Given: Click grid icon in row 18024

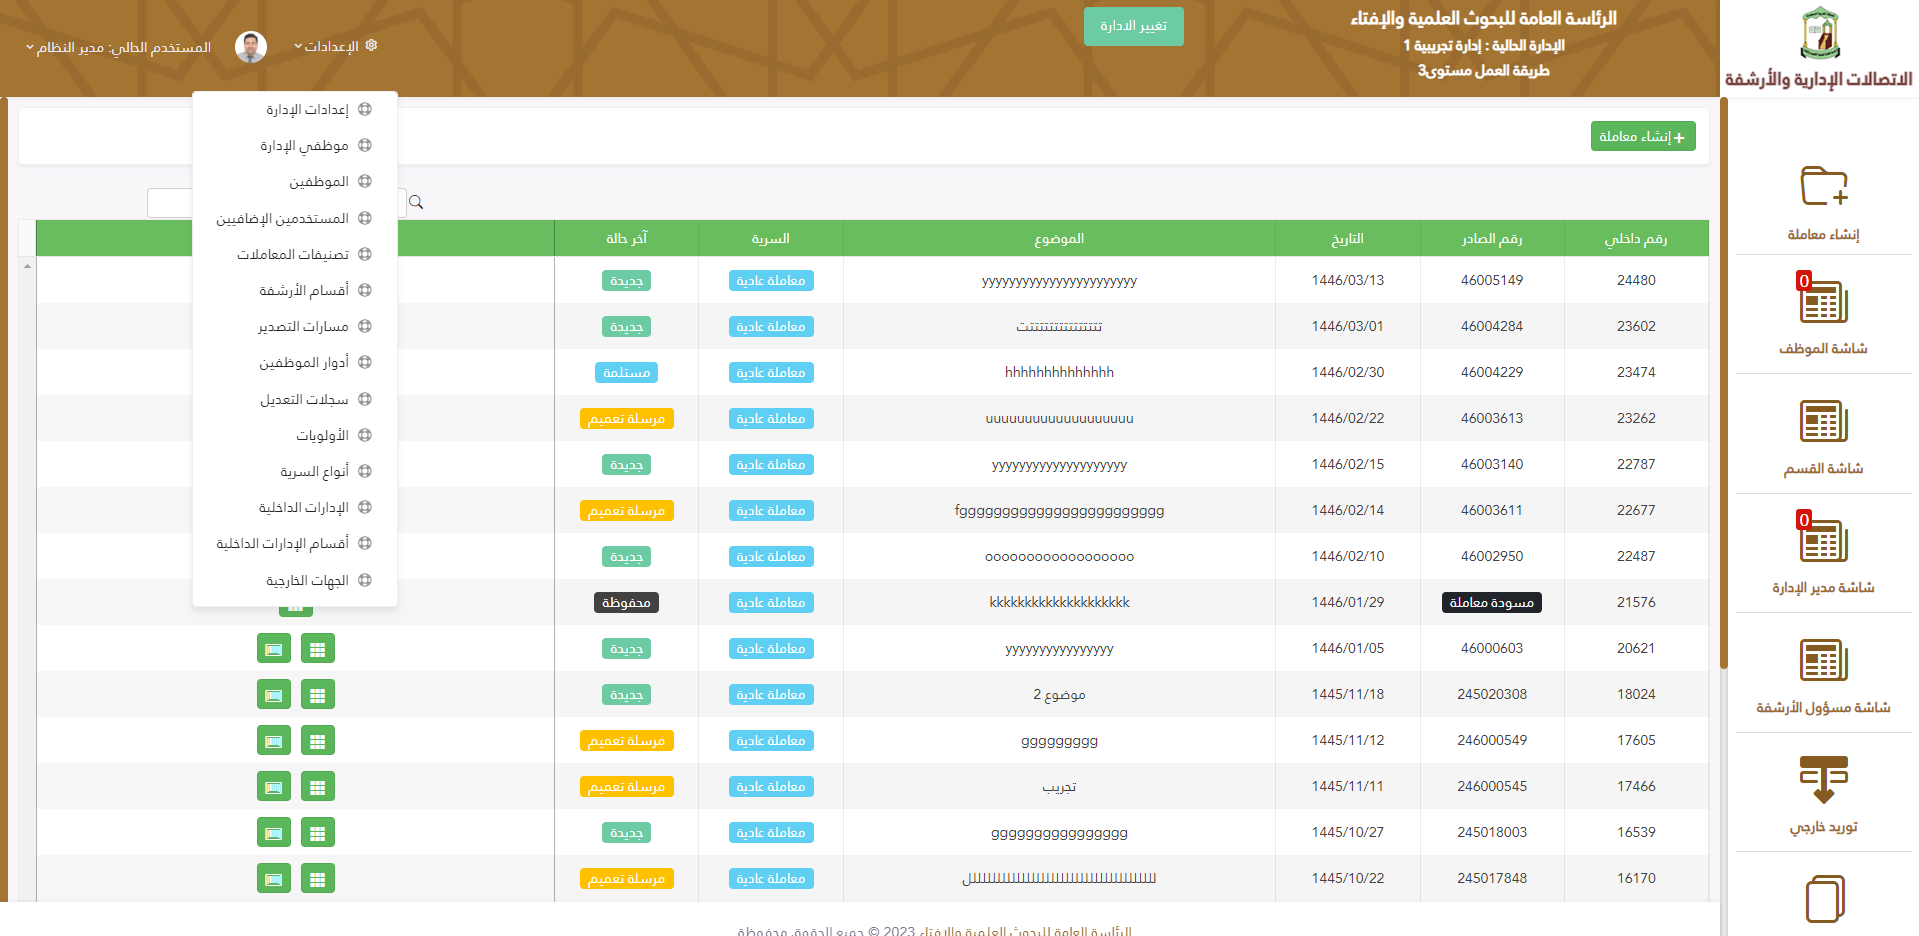Looking at the screenshot, I should (317, 695).
